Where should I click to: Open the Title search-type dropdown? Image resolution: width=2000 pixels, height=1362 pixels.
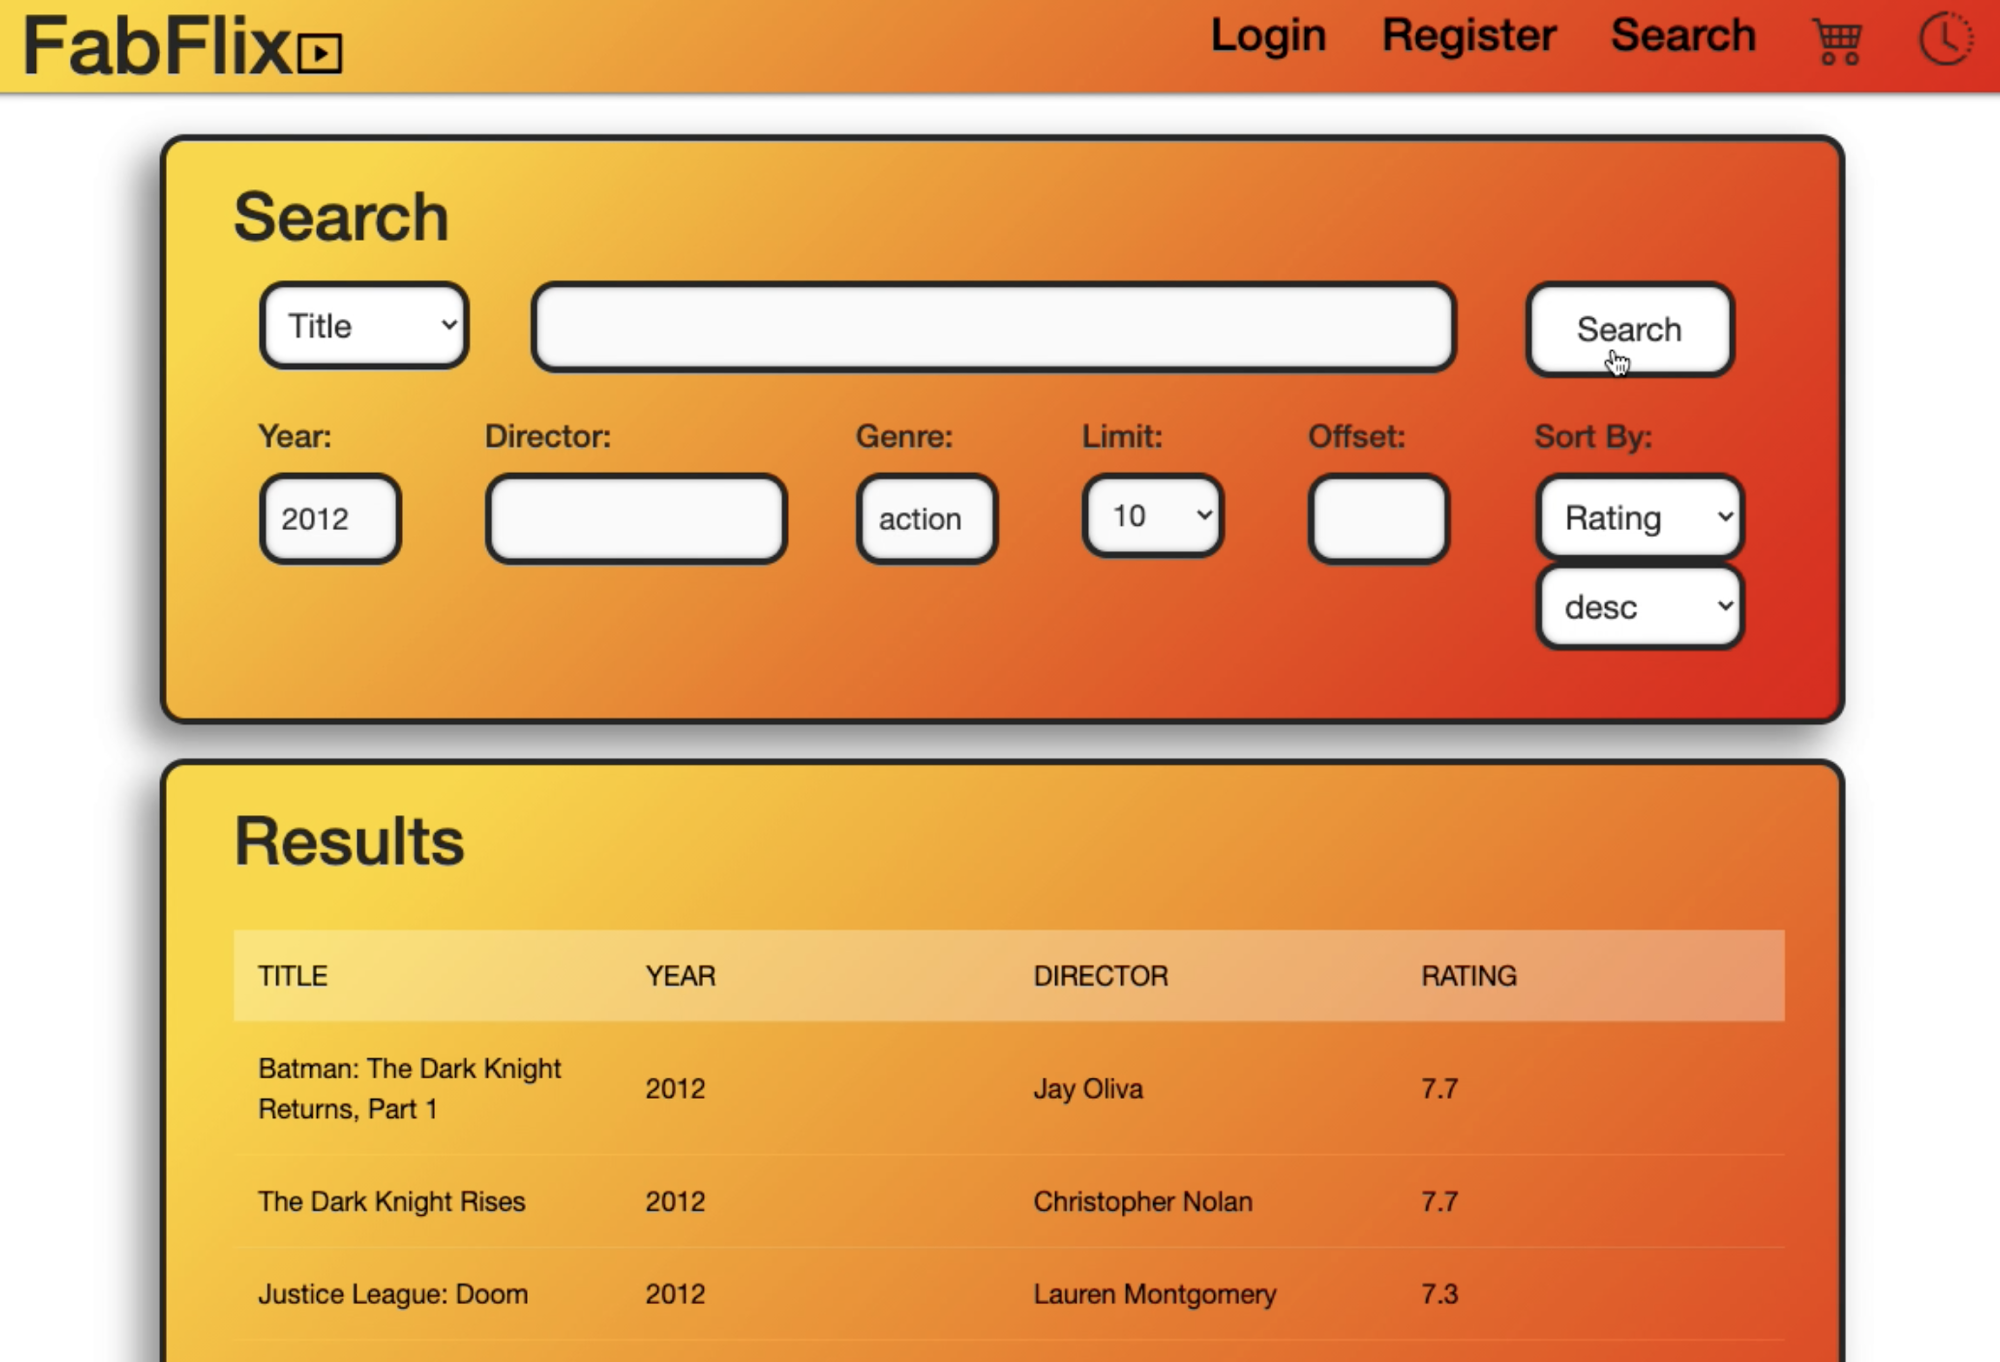362,325
